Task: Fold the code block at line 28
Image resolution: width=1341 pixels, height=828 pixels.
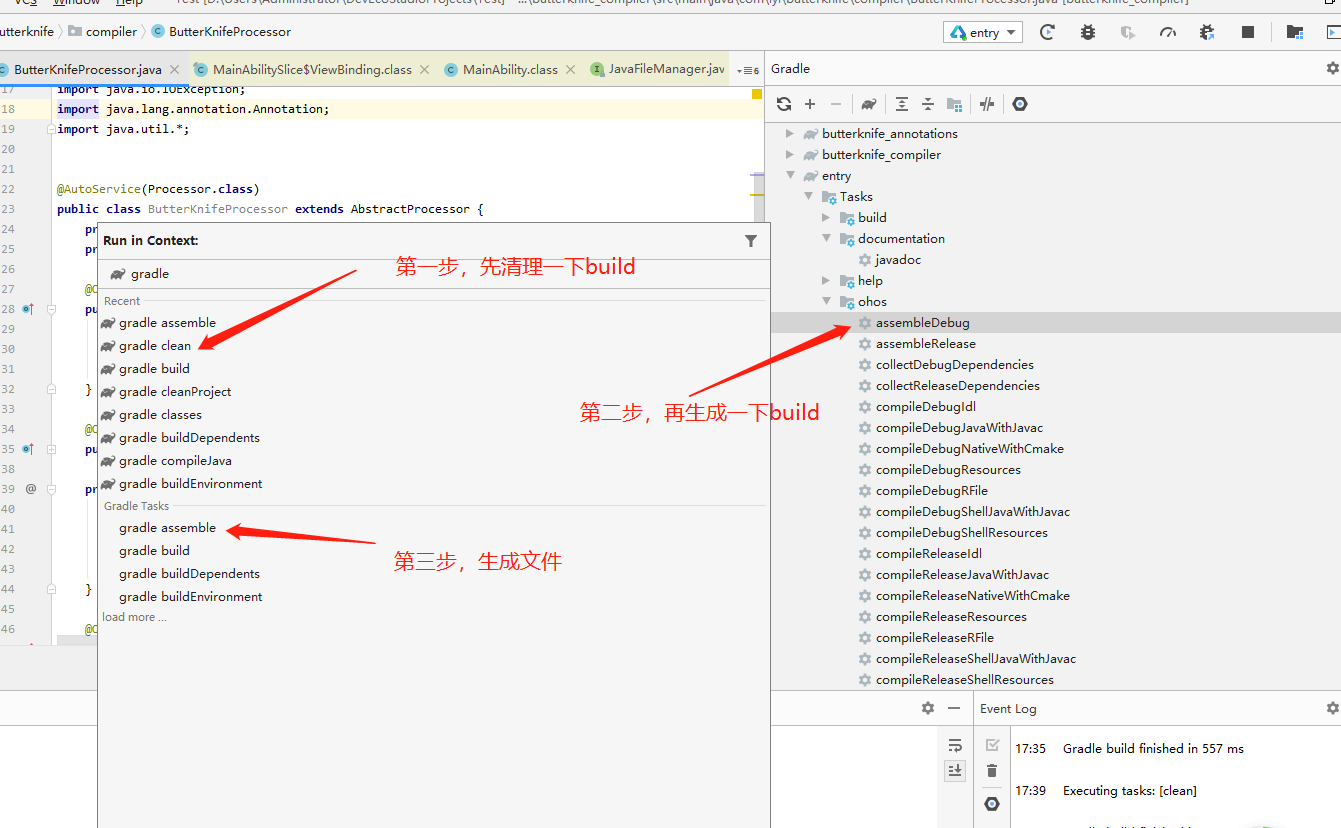Action: tap(51, 309)
